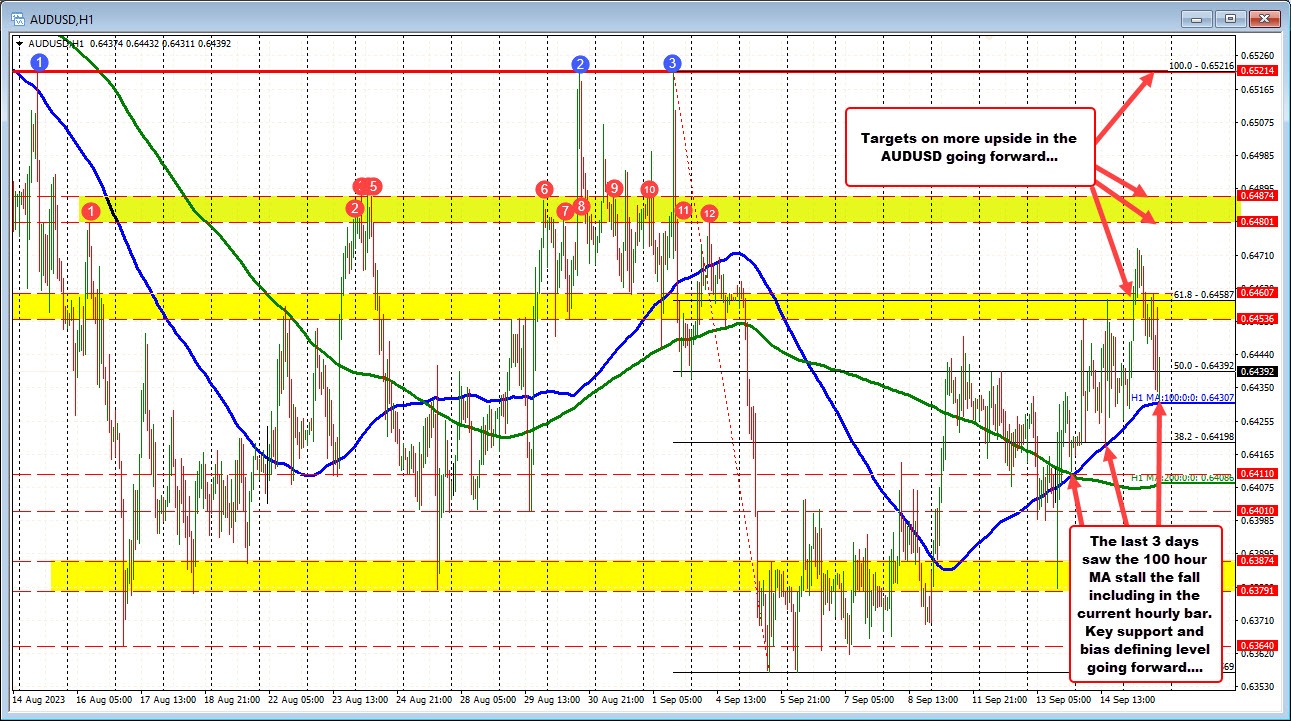Select blue marker 2 at the swing high
Screen dimensions: 1291x721
(x=579, y=62)
